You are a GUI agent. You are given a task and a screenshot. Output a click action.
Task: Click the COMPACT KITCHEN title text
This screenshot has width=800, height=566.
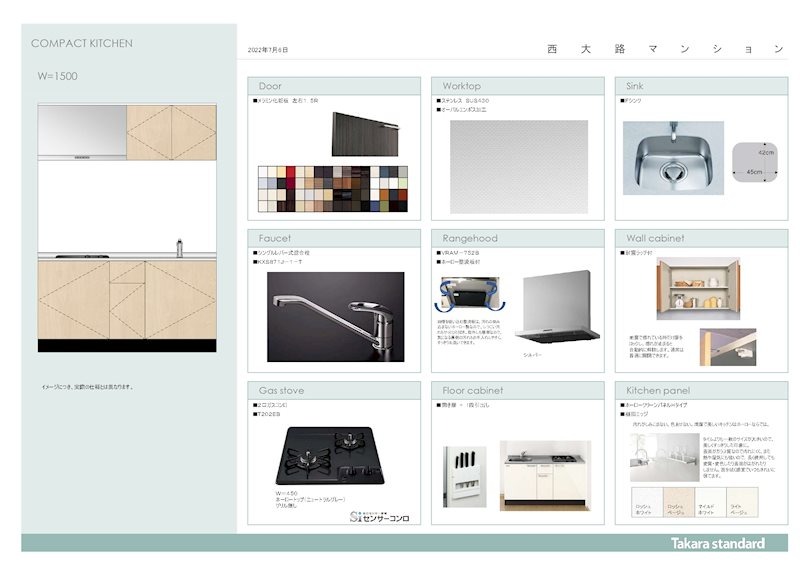82,44
